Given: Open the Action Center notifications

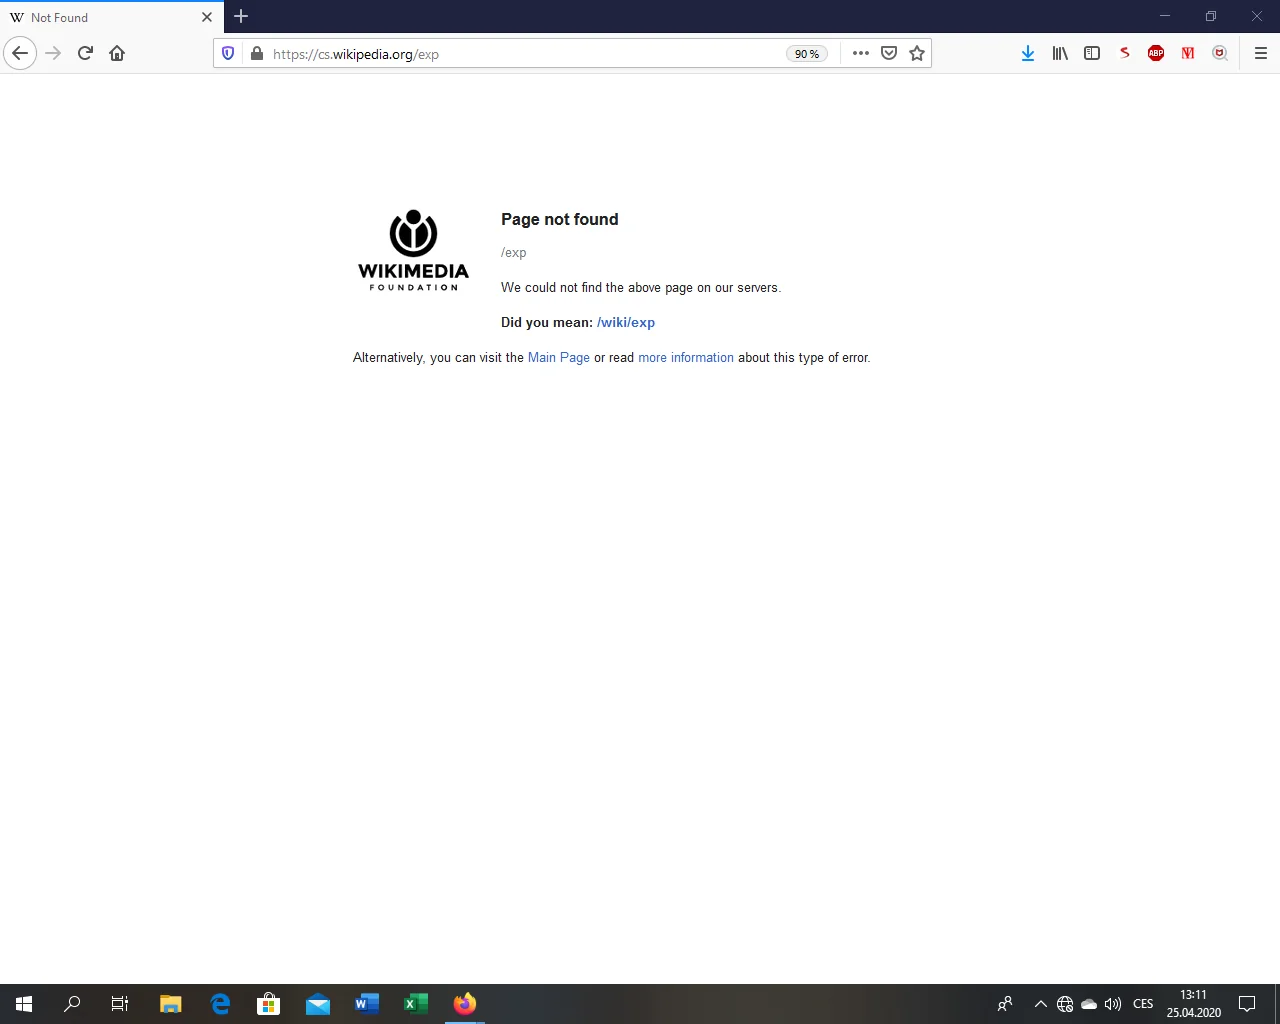Looking at the screenshot, I should coord(1247,1004).
